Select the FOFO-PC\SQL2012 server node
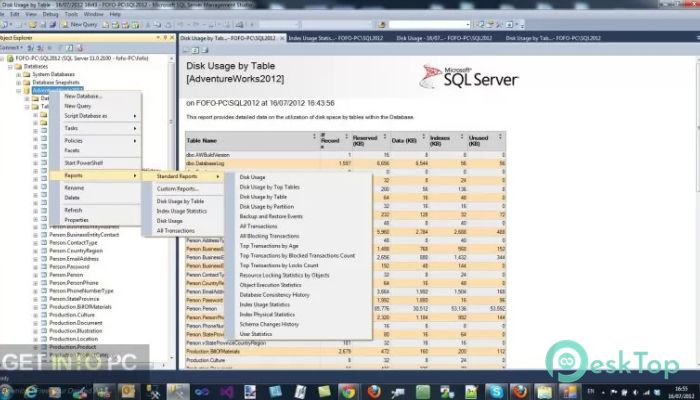700x400 pixels. [82, 58]
